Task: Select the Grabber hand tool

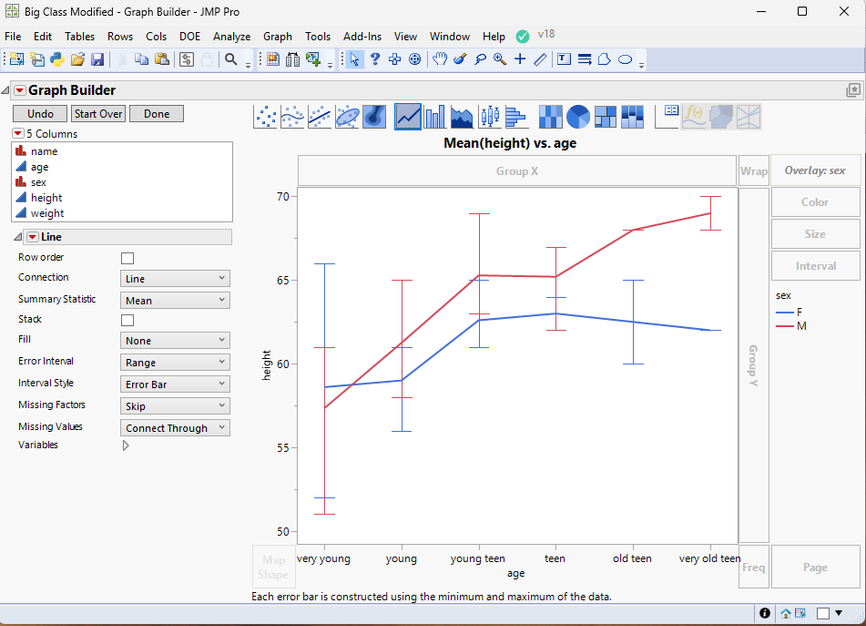Action: click(440, 59)
